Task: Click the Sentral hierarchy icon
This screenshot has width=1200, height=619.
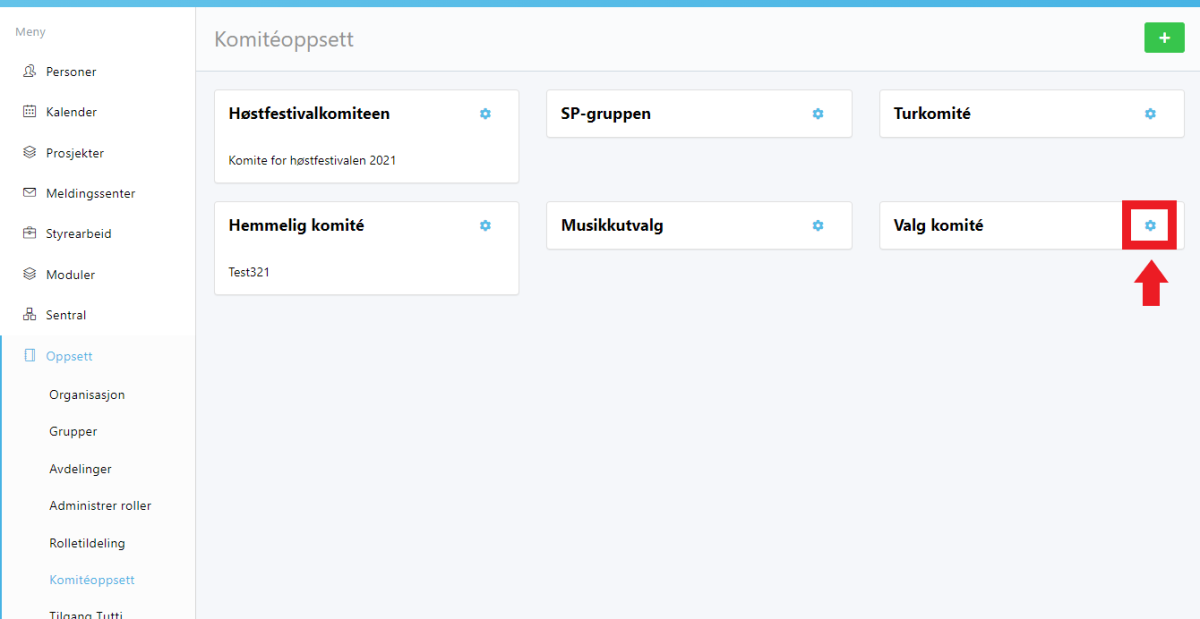Action: (29, 315)
